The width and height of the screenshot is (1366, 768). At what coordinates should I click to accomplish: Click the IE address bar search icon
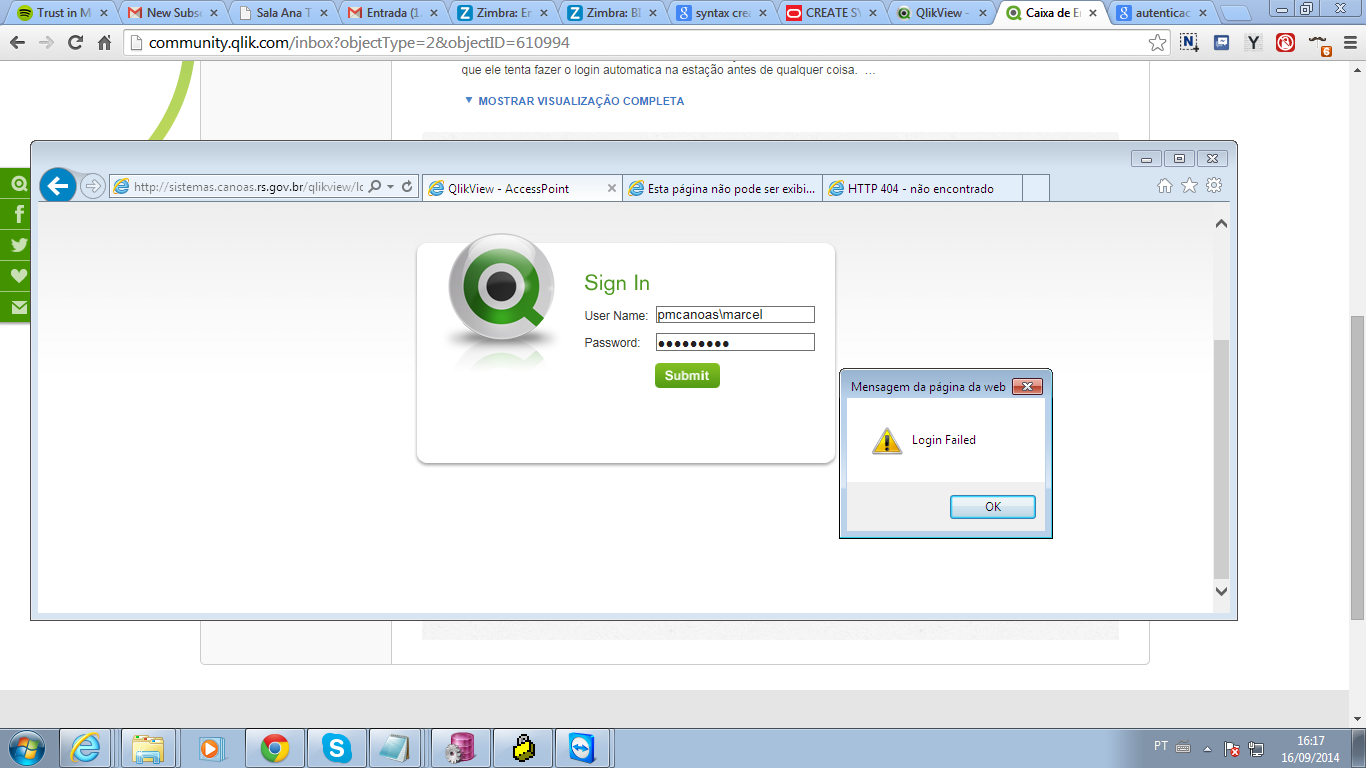click(x=374, y=187)
